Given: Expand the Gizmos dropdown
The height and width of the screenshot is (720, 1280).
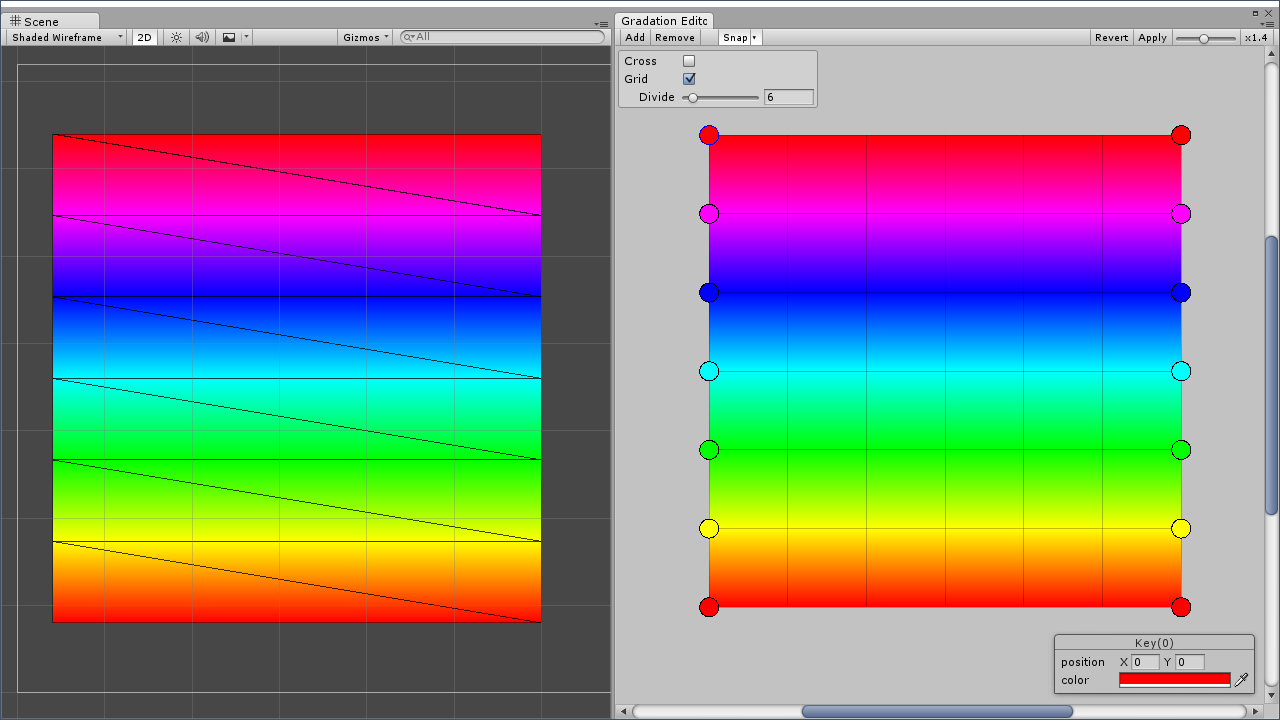Looking at the screenshot, I should (366, 37).
